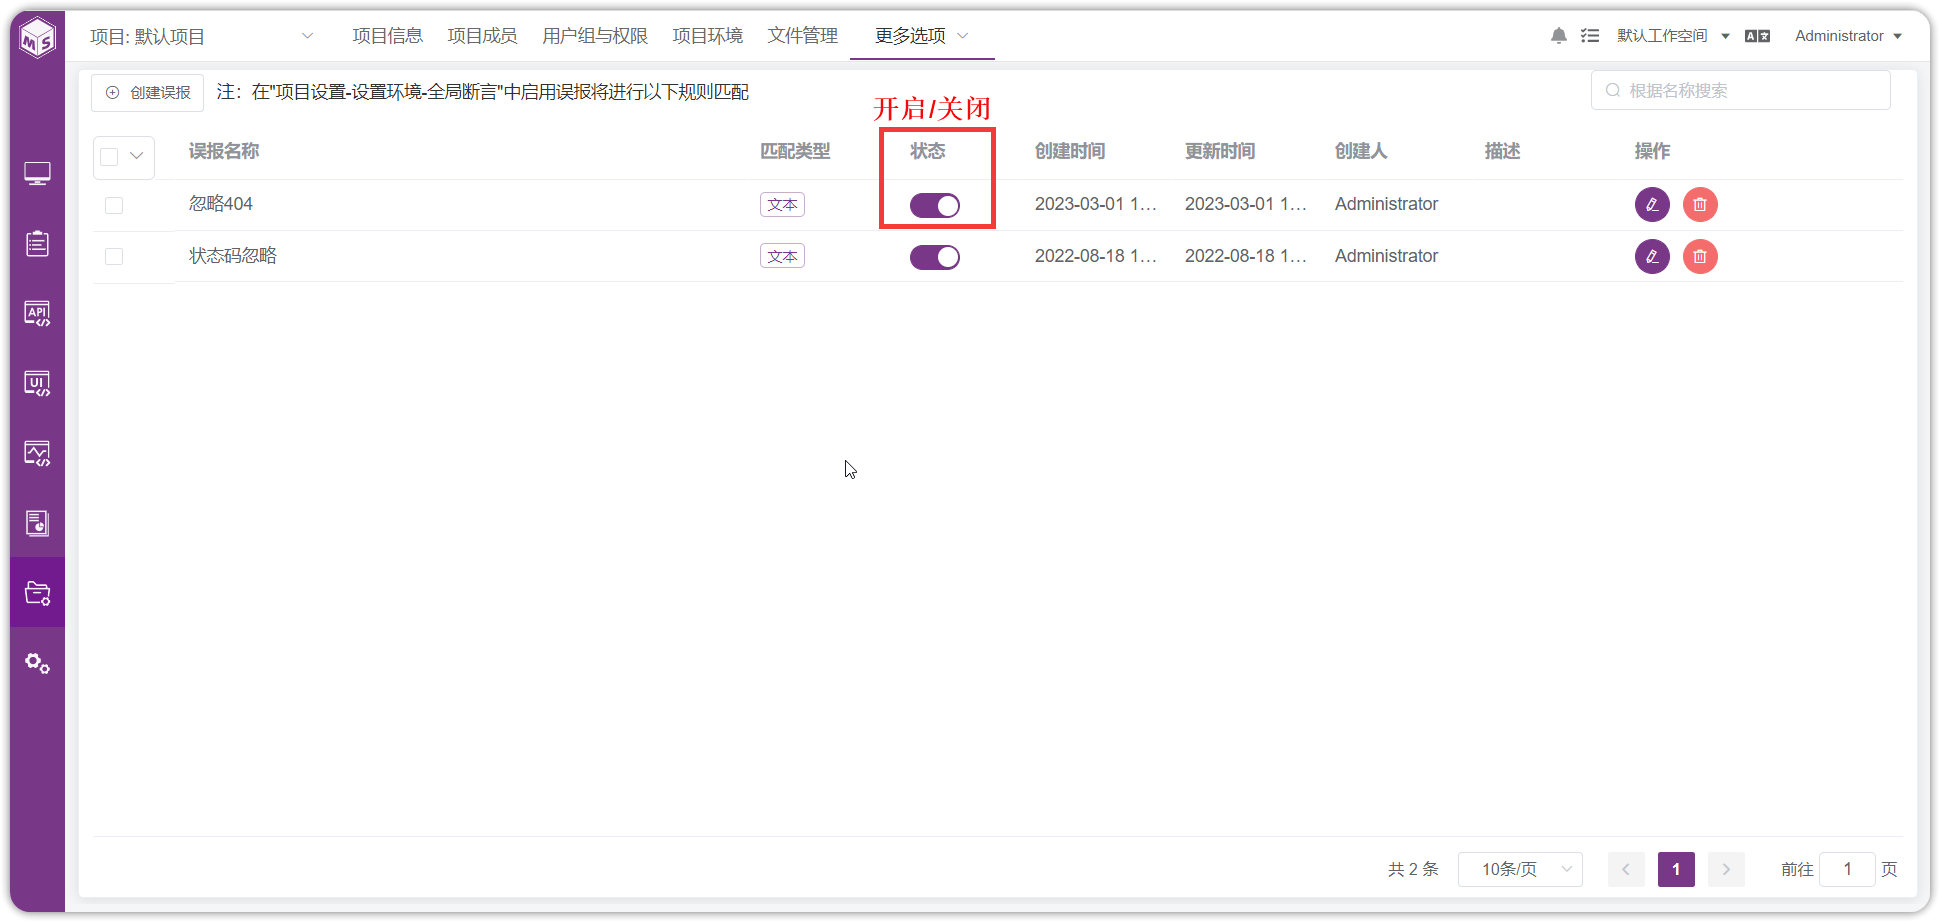Open the task list icon
1940x922 pixels.
(1590, 36)
